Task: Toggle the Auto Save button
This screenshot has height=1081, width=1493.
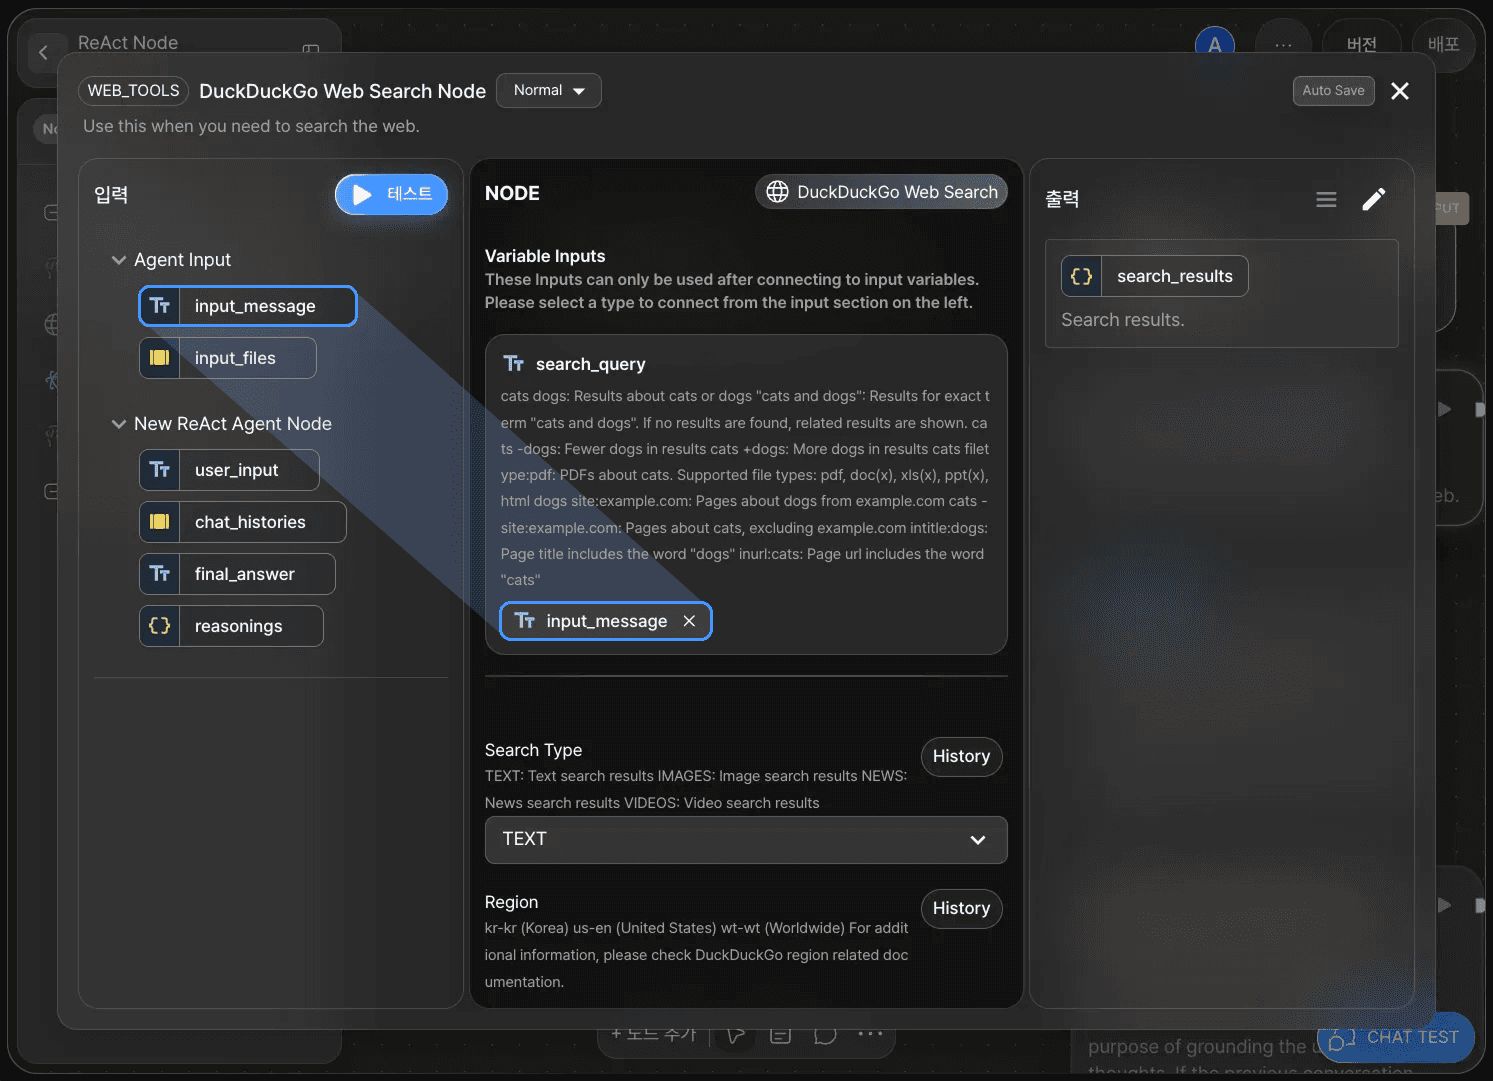Action: [1333, 91]
